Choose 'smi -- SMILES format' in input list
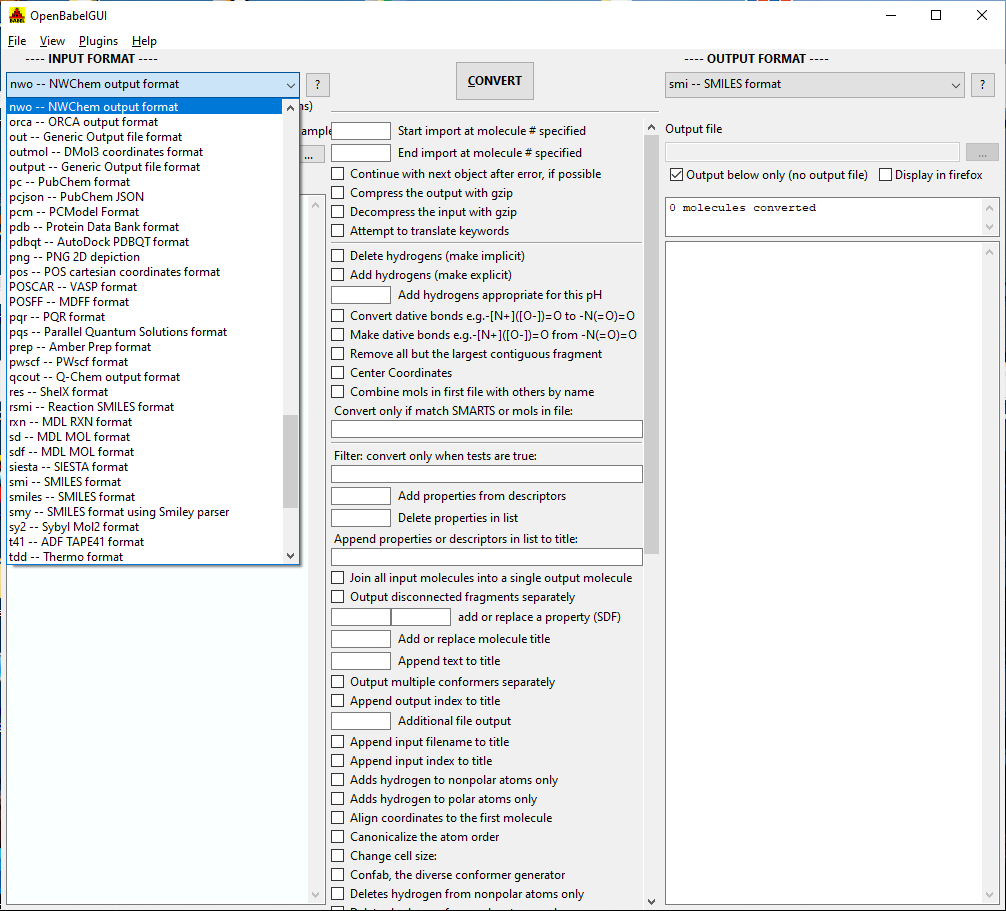The image size is (1006, 911). tap(144, 482)
